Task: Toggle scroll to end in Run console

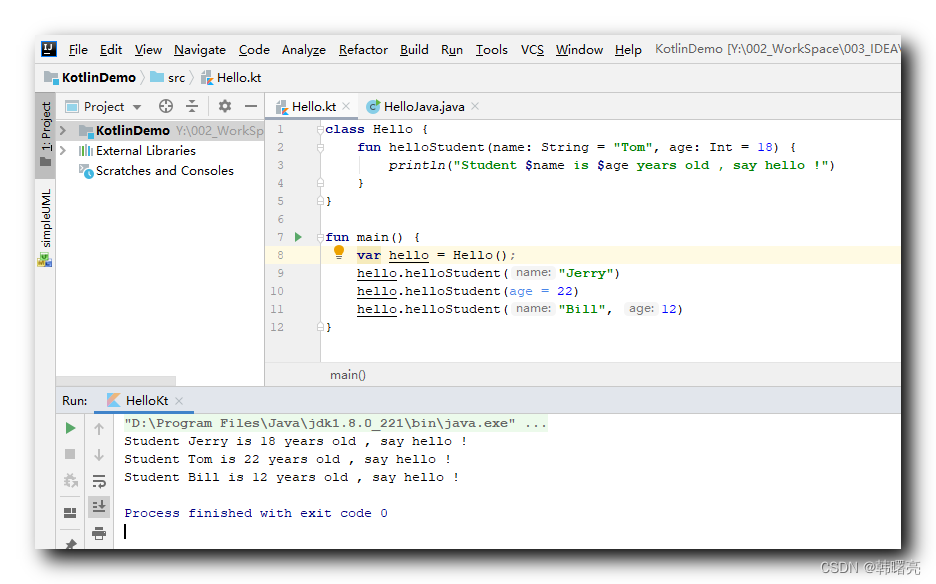Action: pos(99,506)
